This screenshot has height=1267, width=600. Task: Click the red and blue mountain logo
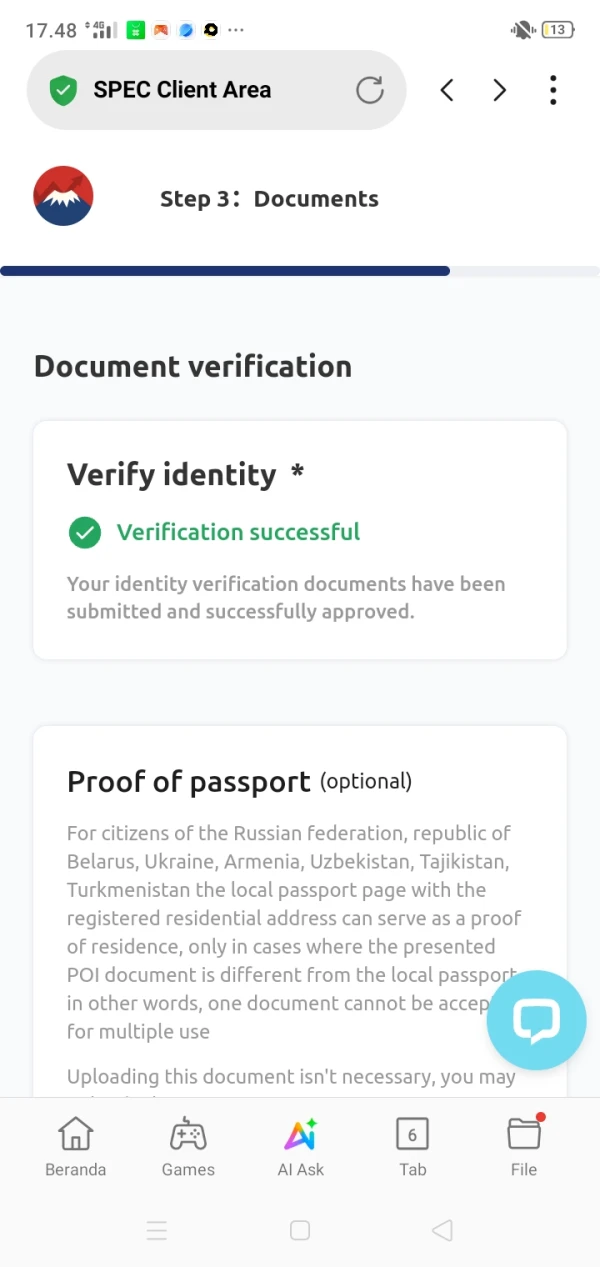point(63,196)
